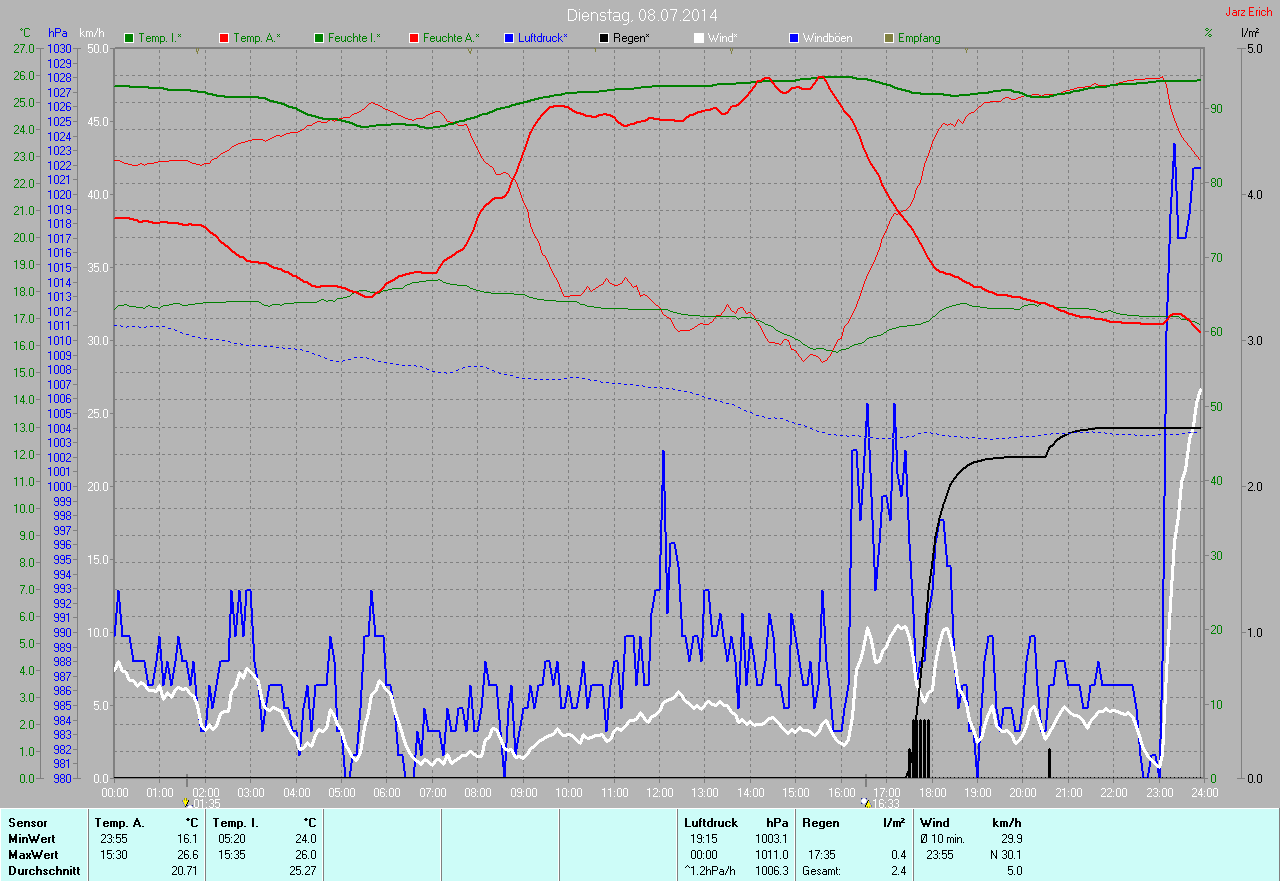Click the 'Sensor' table header

27,822
